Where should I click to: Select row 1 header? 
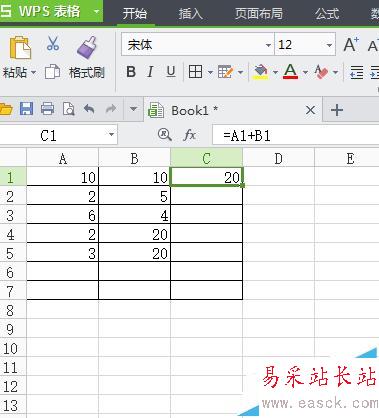click(x=13, y=177)
